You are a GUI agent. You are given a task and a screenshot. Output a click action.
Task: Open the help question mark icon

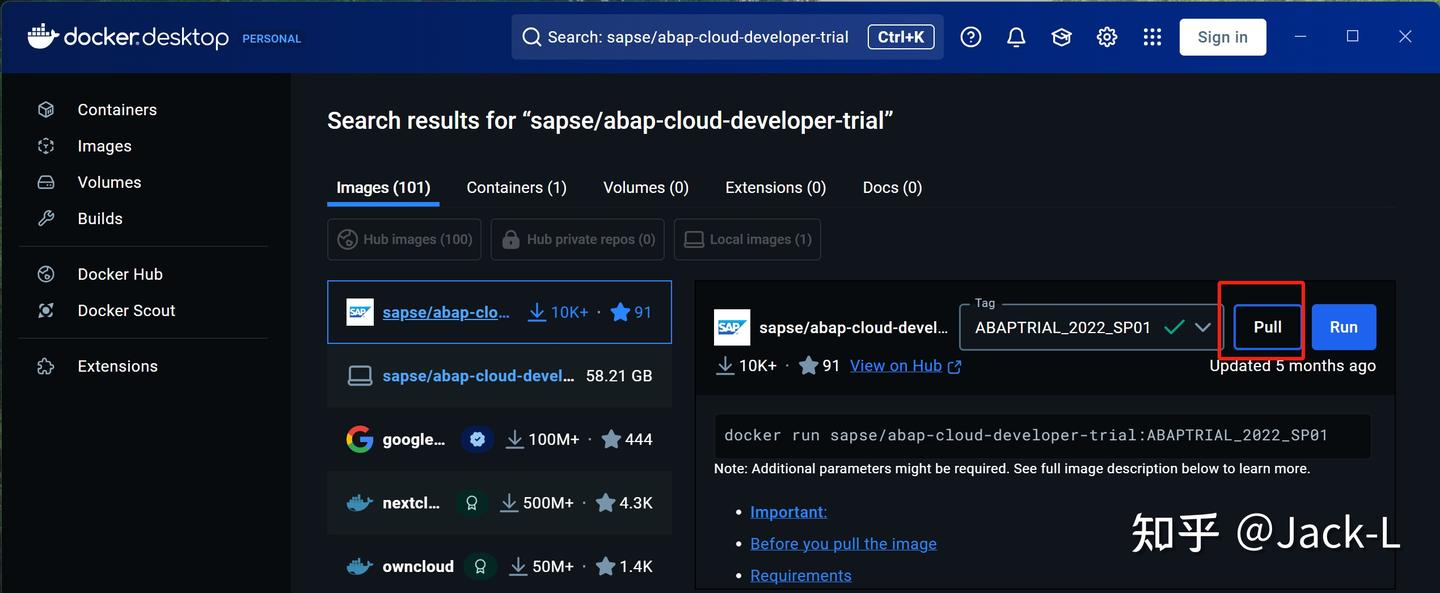pos(970,37)
